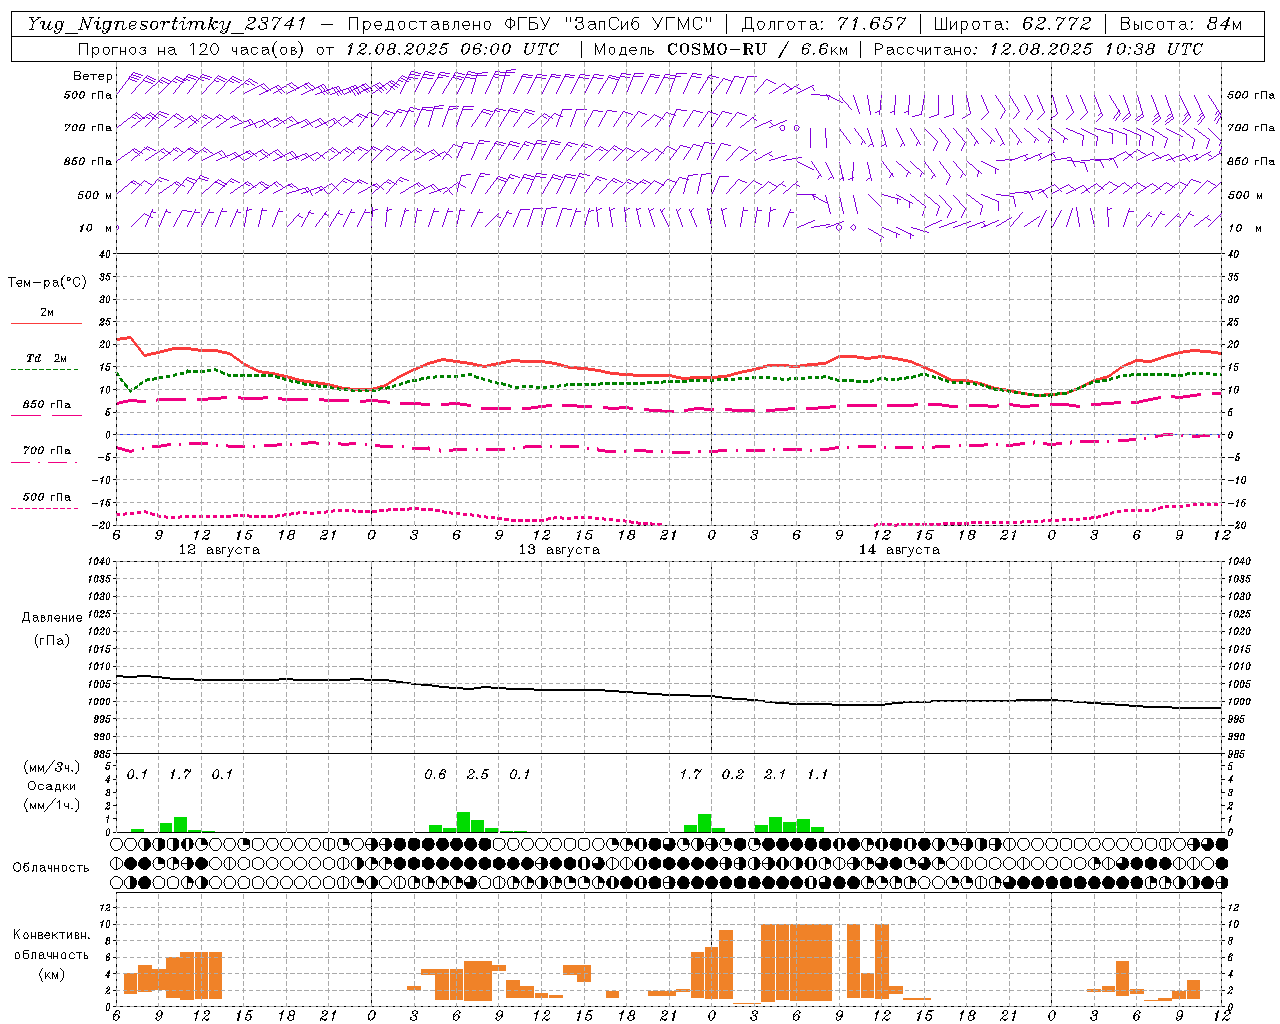
Task: Select the (мм/3ч.) precipitation unit label
Action: coord(52,768)
